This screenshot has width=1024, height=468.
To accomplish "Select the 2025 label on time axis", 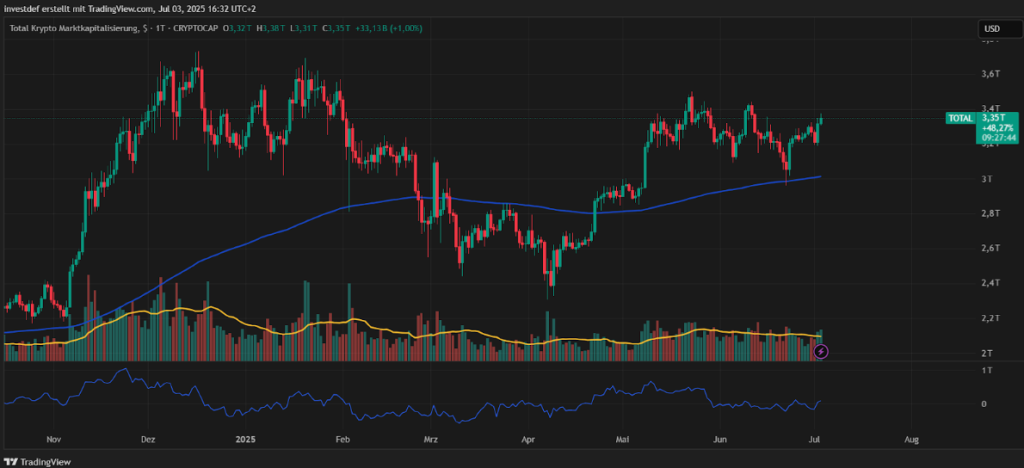I will click(246, 439).
